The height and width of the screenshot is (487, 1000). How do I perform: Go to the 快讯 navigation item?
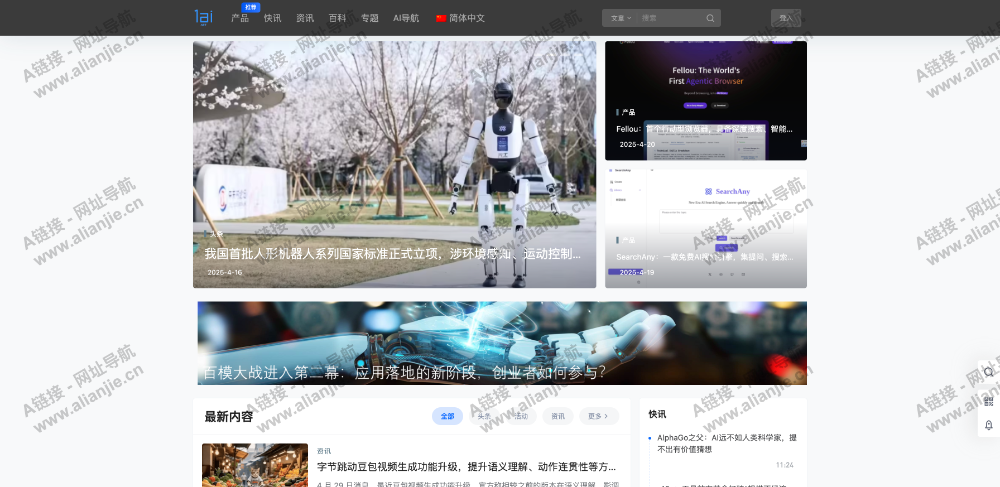(272, 18)
